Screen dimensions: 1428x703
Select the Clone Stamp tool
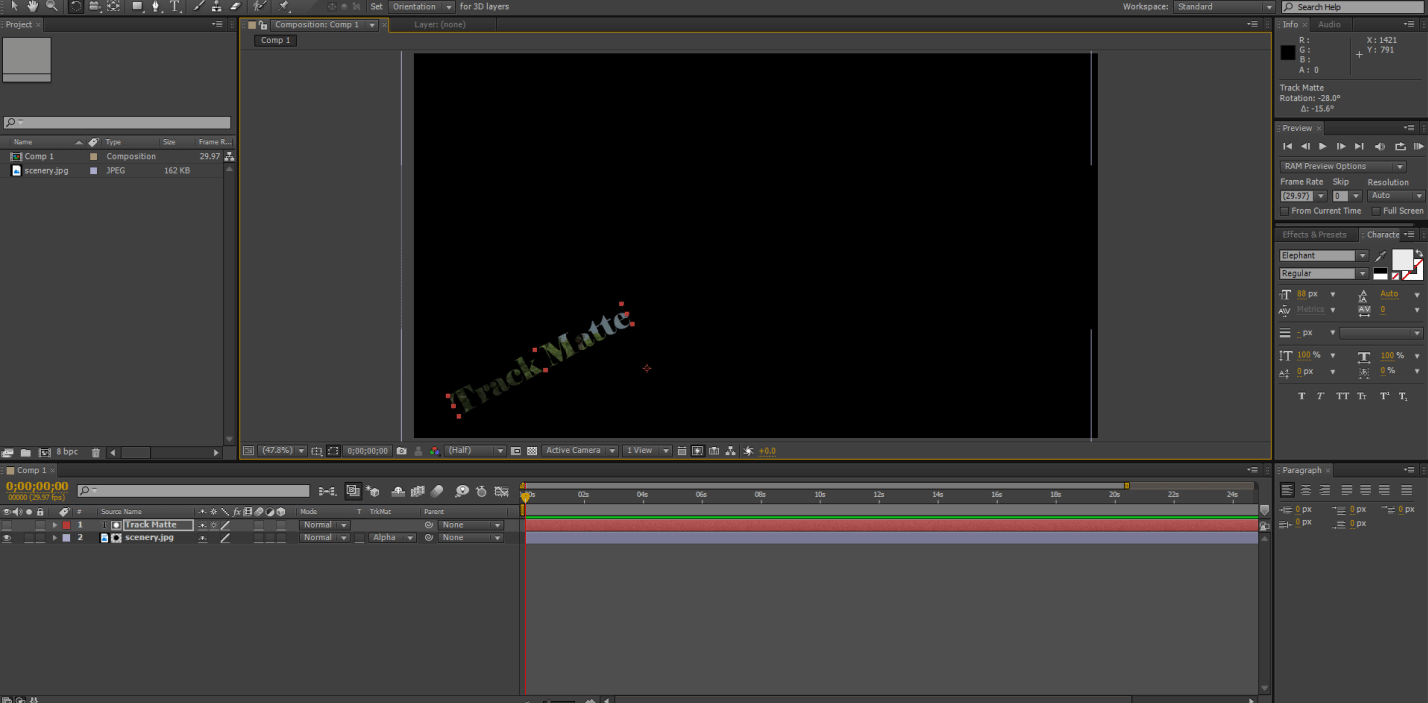click(x=215, y=6)
